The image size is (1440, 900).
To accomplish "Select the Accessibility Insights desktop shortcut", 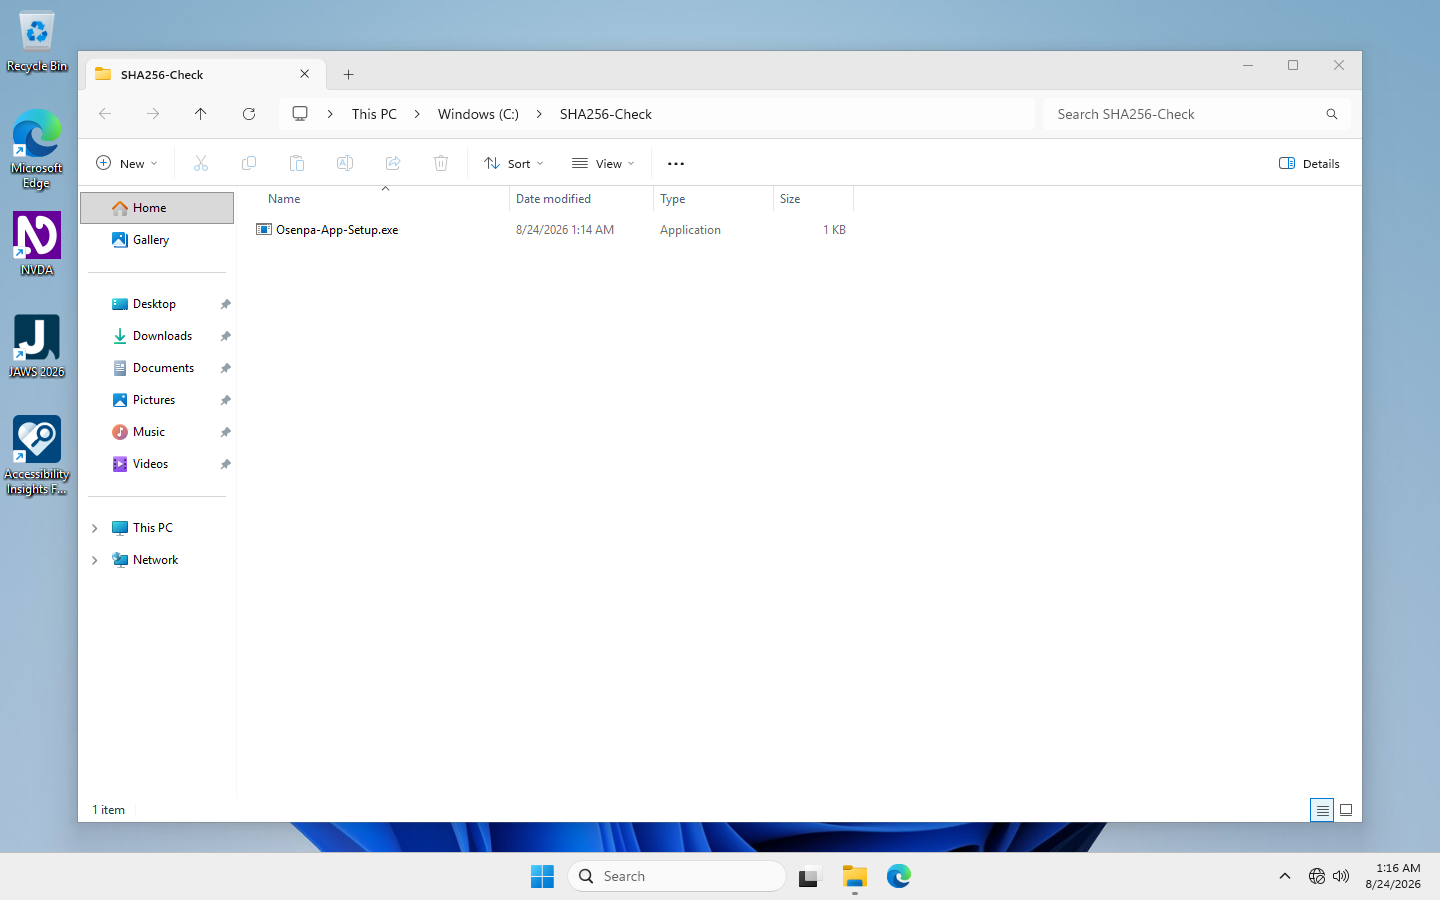I will point(37,455).
